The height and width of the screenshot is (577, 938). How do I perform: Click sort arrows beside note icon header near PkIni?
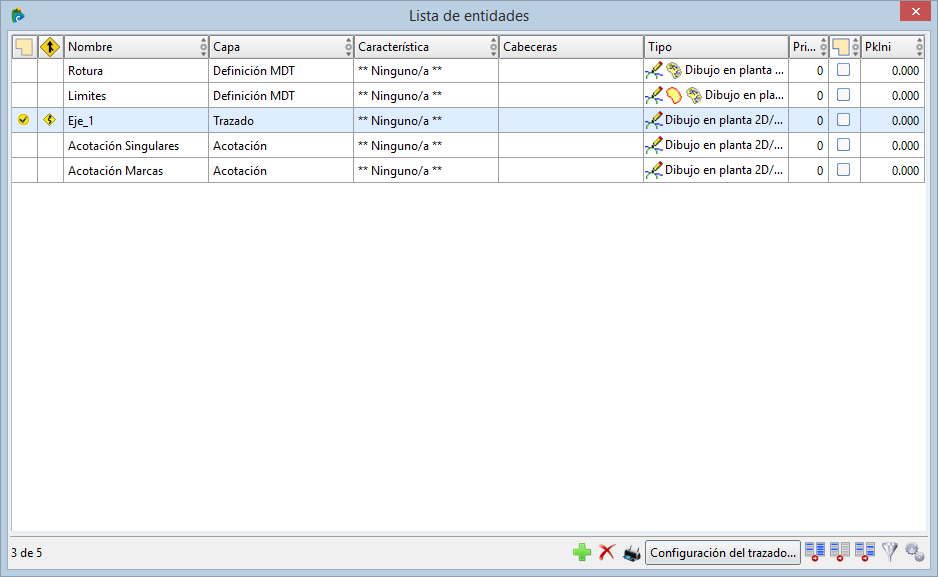[x=855, y=47]
